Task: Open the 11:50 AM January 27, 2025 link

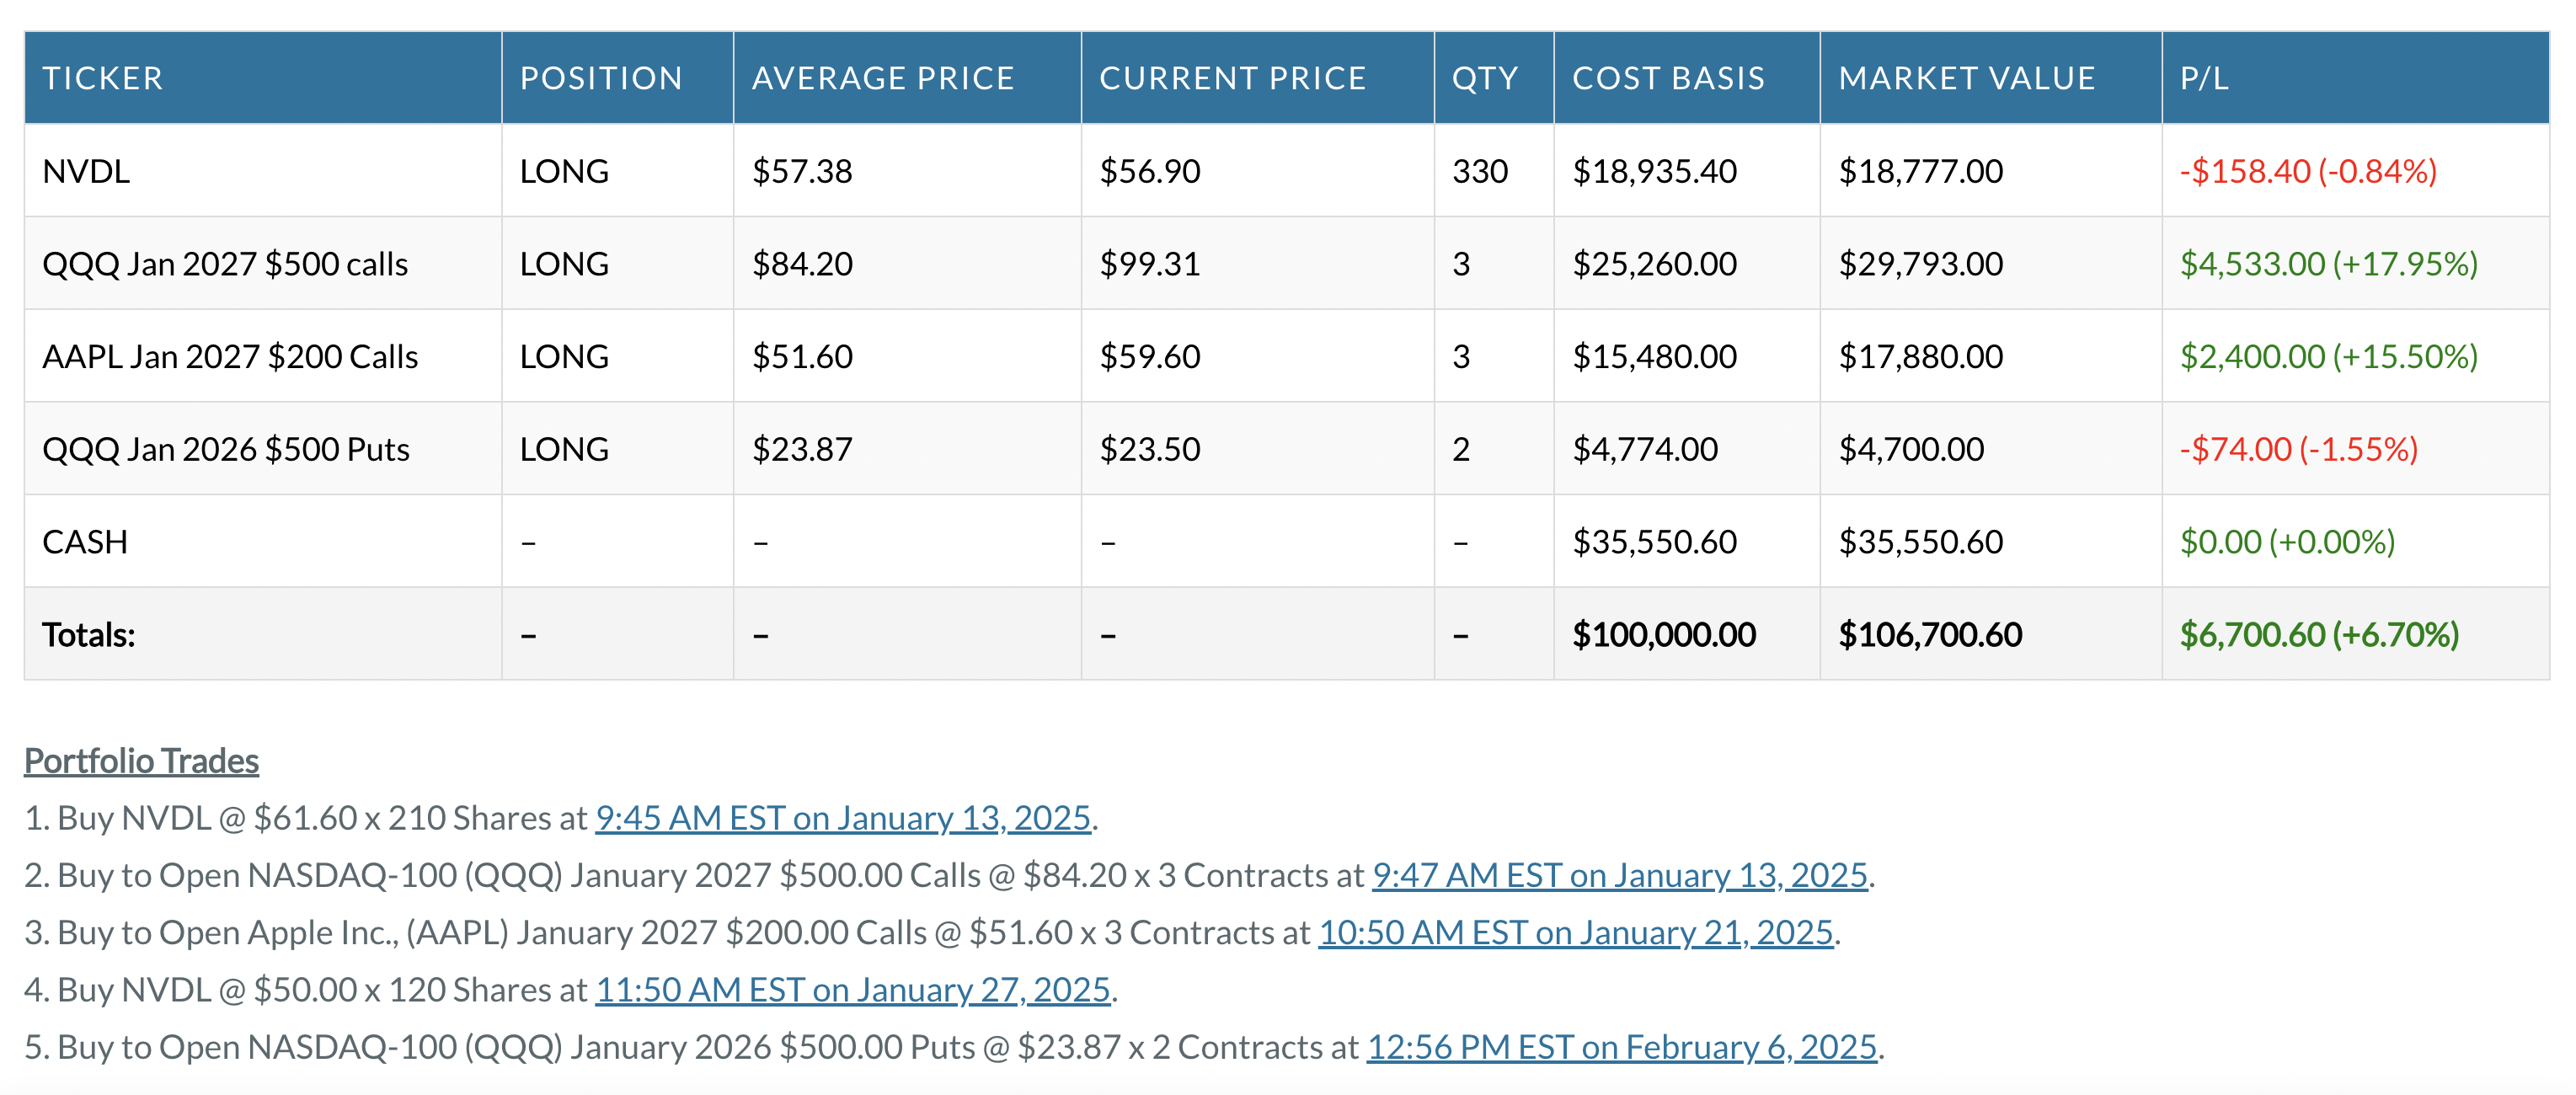Action: pyautogui.click(x=852, y=989)
